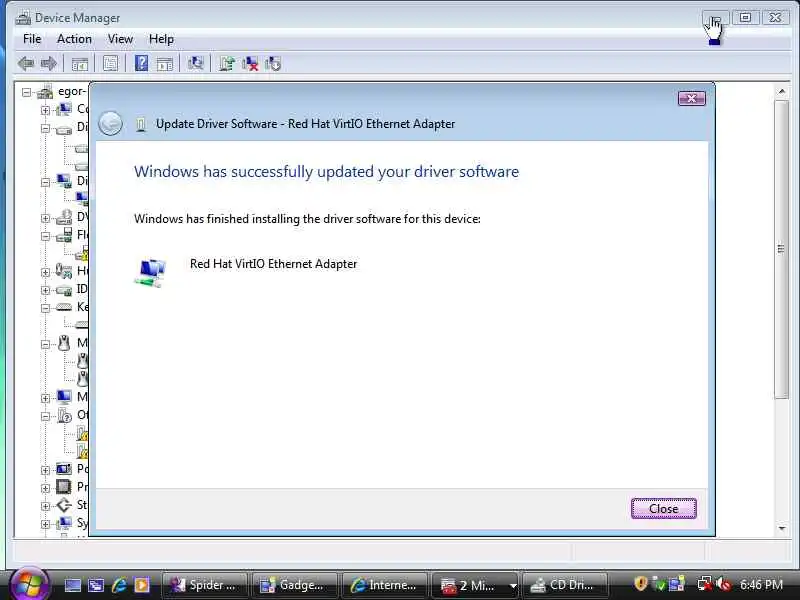This screenshot has width=800, height=600.
Task: Click the Show/Hide Console Tree toolbar icon
Action: (x=80, y=64)
